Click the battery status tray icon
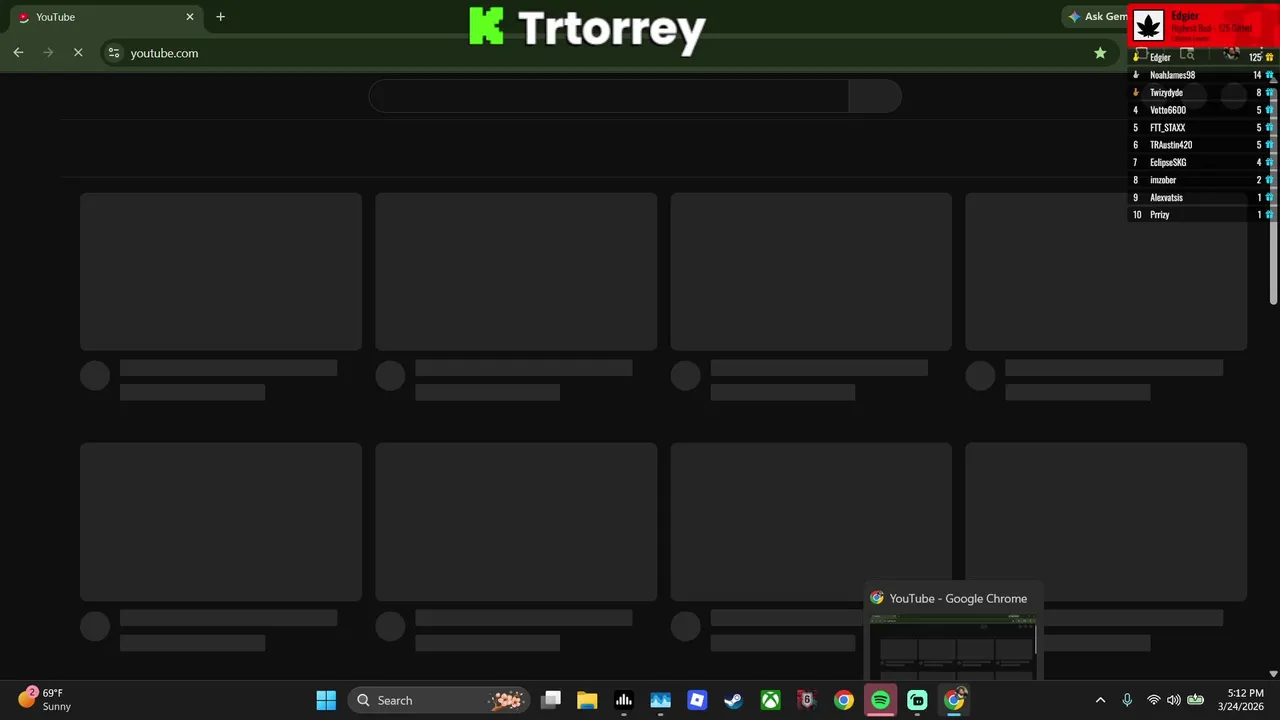 [1195, 700]
